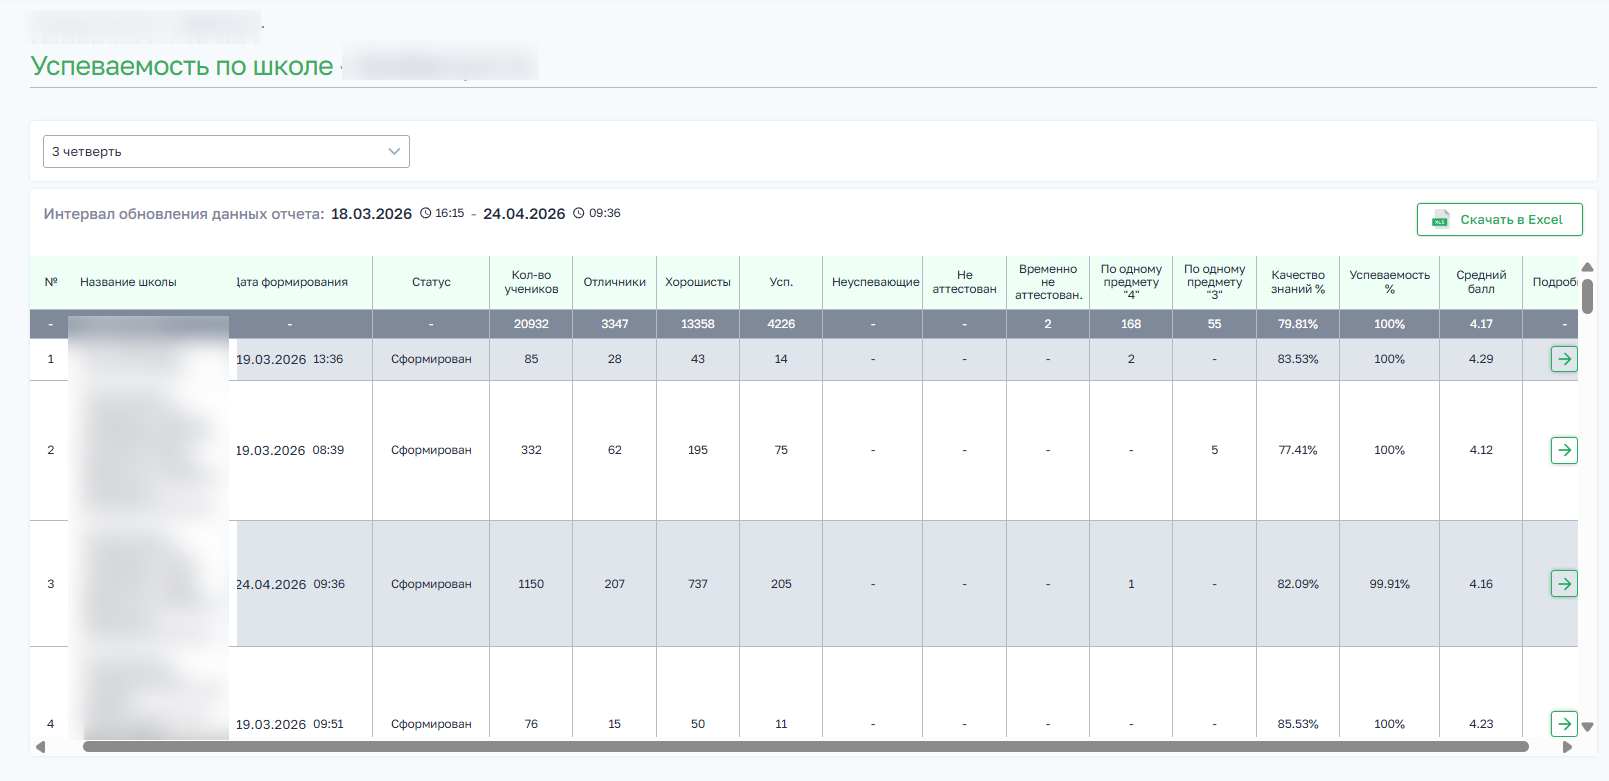This screenshot has height=781, width=1609.
Task: Open the '3 четверть' quarter dropdown
Action: [x=226, y=151]
